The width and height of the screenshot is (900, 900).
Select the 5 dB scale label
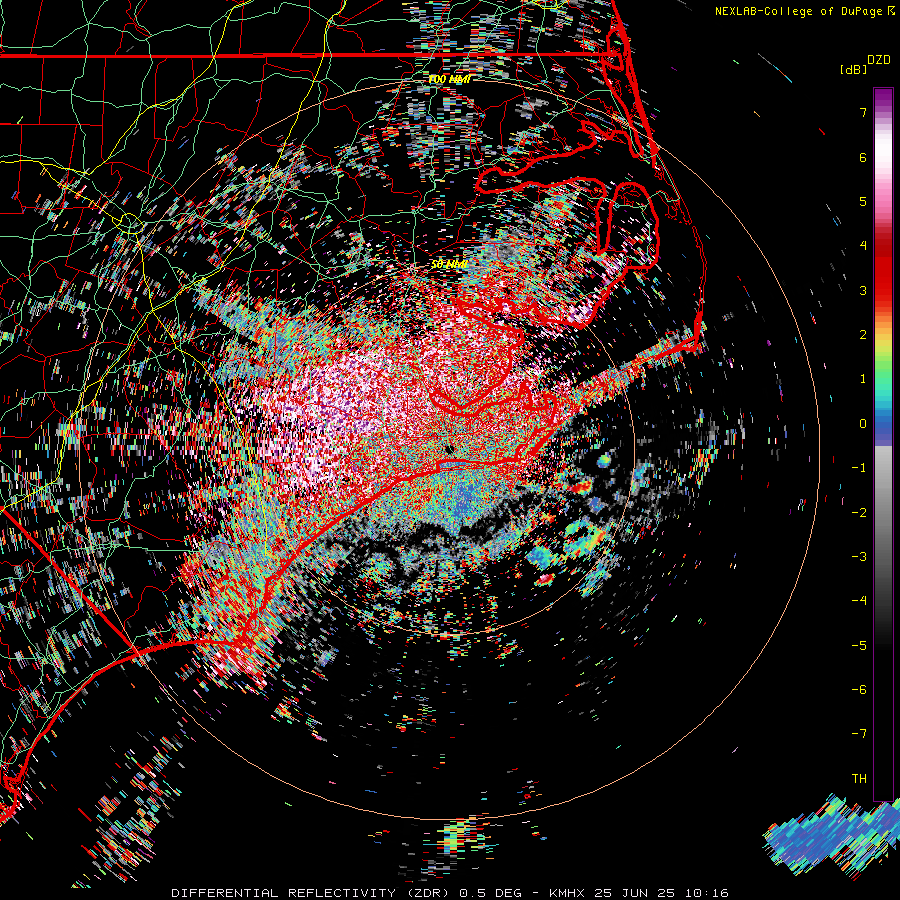coord(863,201)
